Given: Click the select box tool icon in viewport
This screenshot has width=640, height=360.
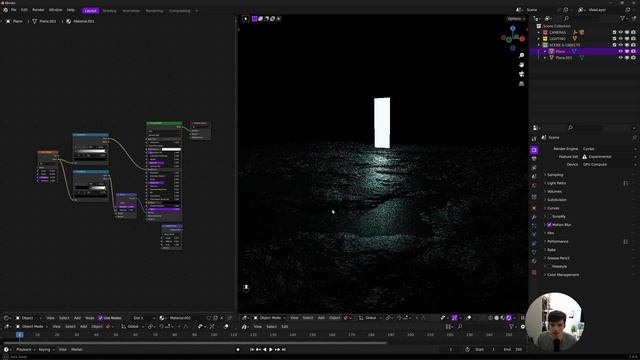Looking at the screenshot, I should click(x=246, y=18).
